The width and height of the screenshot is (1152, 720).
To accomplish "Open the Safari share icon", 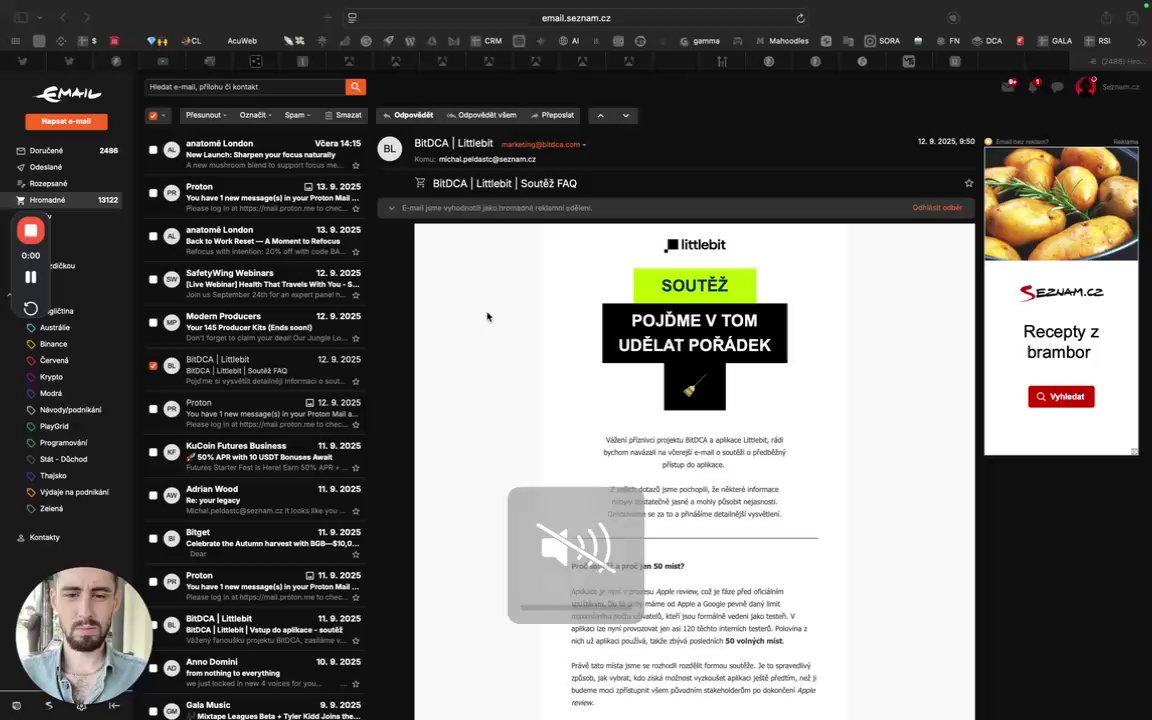I will [1106, 18].
